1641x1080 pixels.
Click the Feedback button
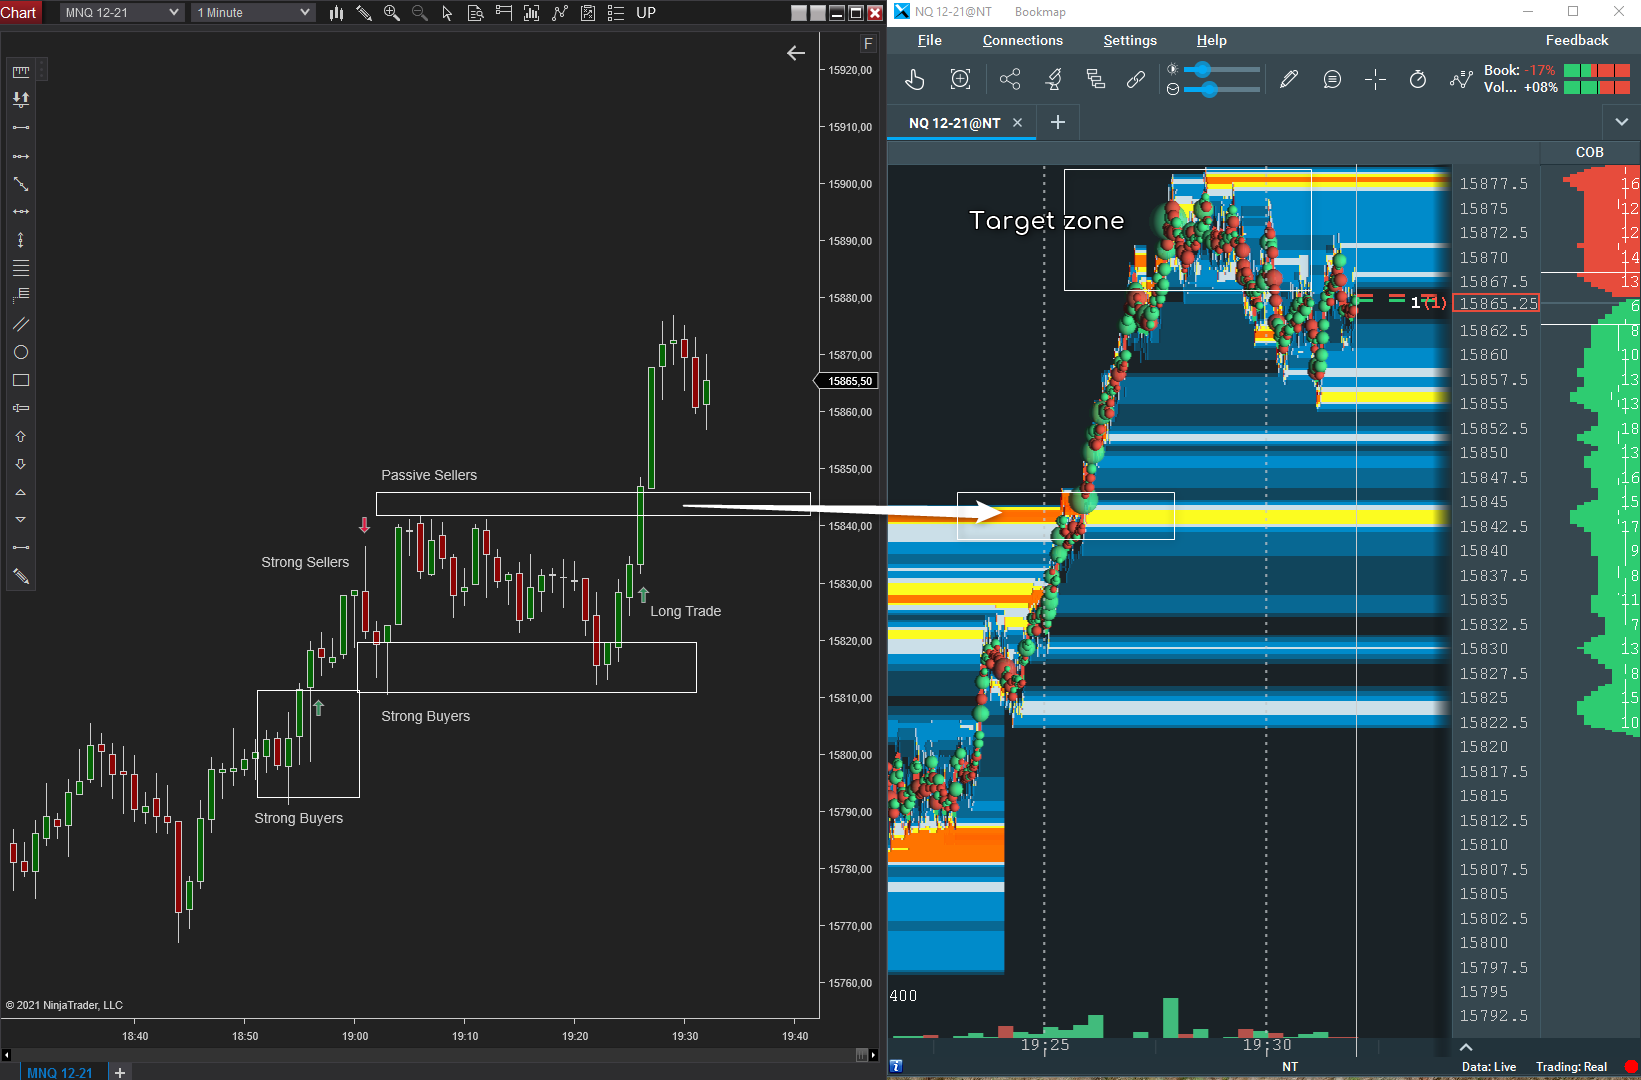pos(1577,40)
